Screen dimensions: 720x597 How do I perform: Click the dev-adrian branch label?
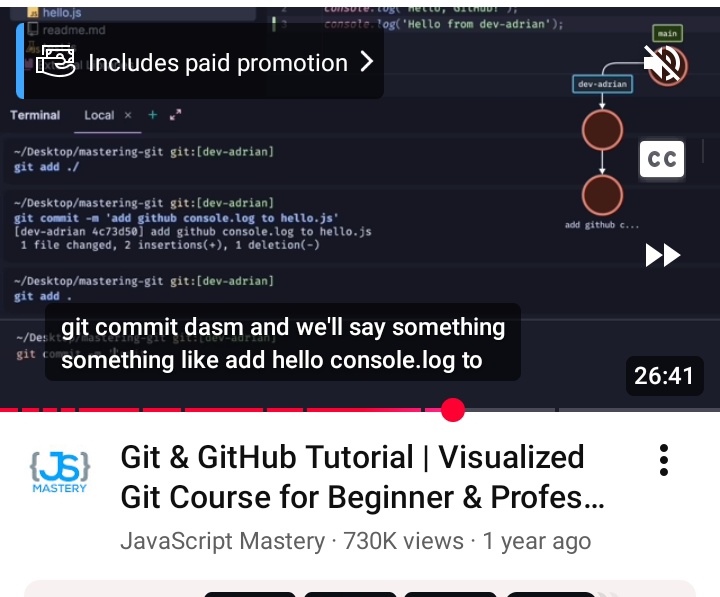pyautogui.click(x=602, y=84)
